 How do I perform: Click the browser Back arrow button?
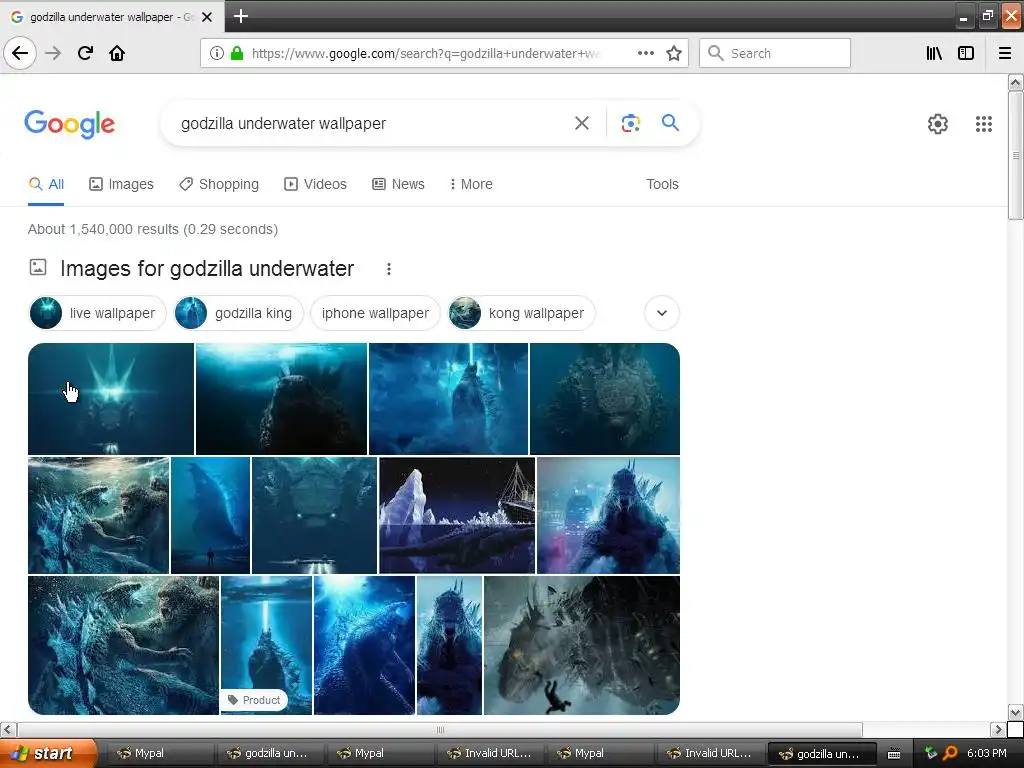tap(20, 53)
